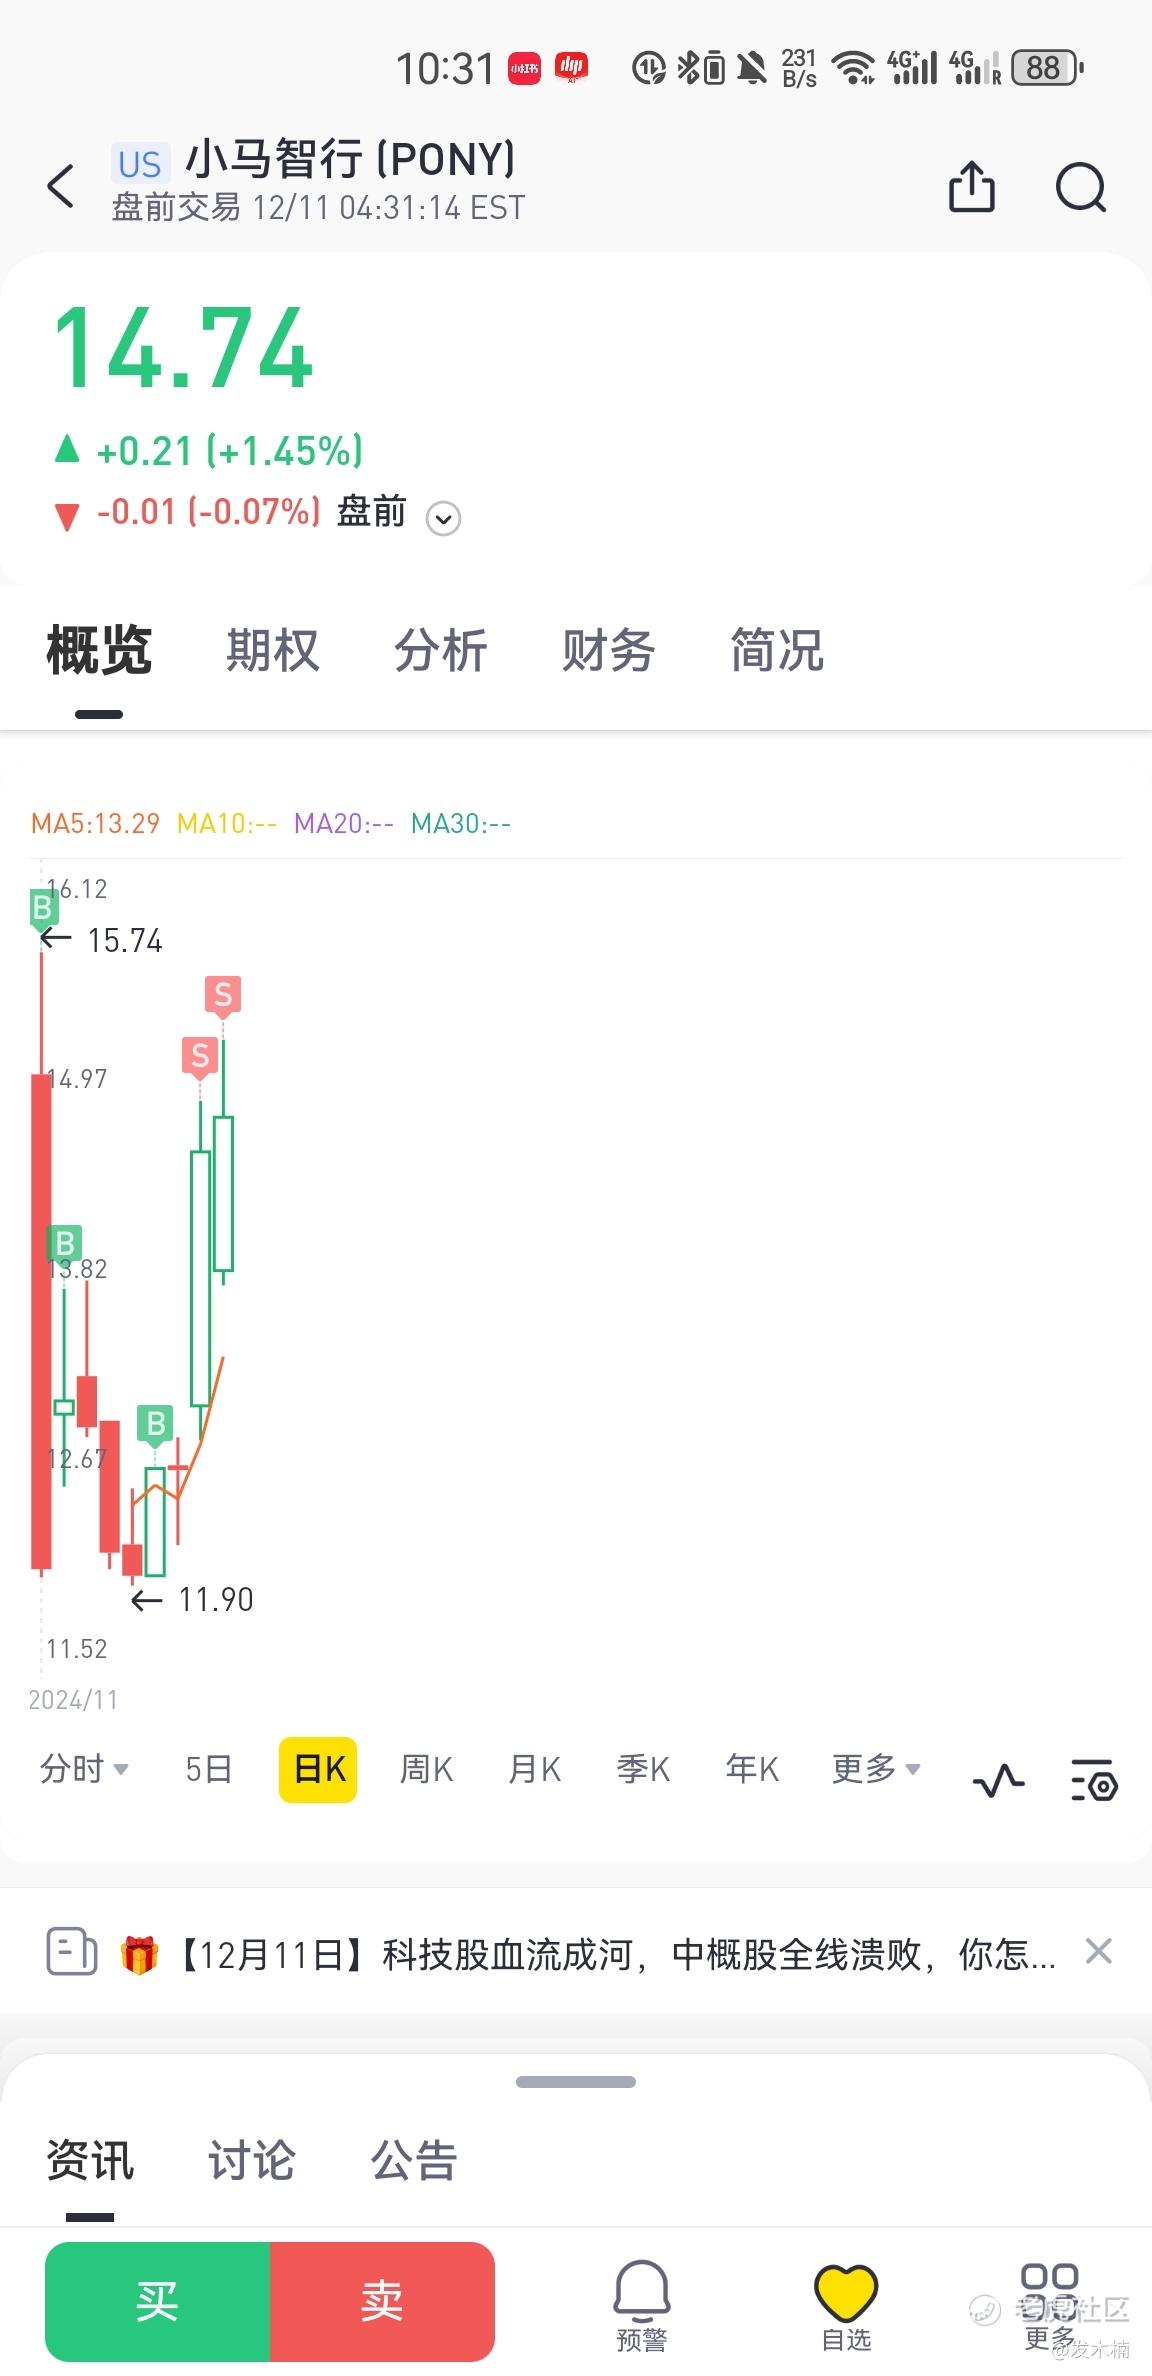Open chart settings list icon
Screen dimensions: 1152x2376
(1094, 1780)
